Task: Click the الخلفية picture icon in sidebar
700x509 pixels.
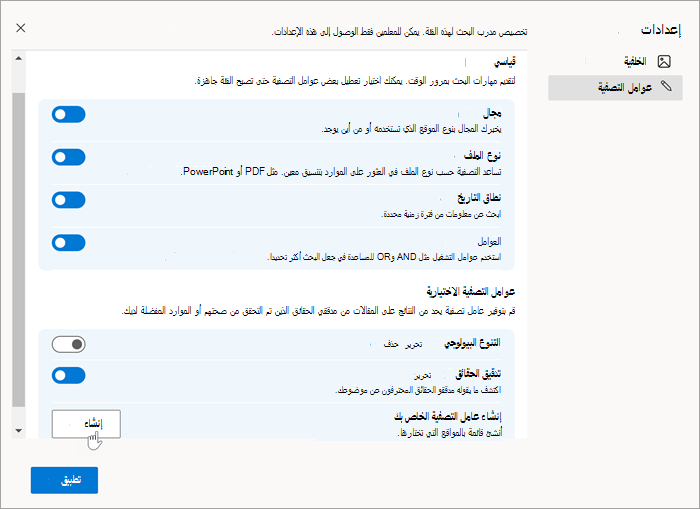Action: [x=664, y=61]
